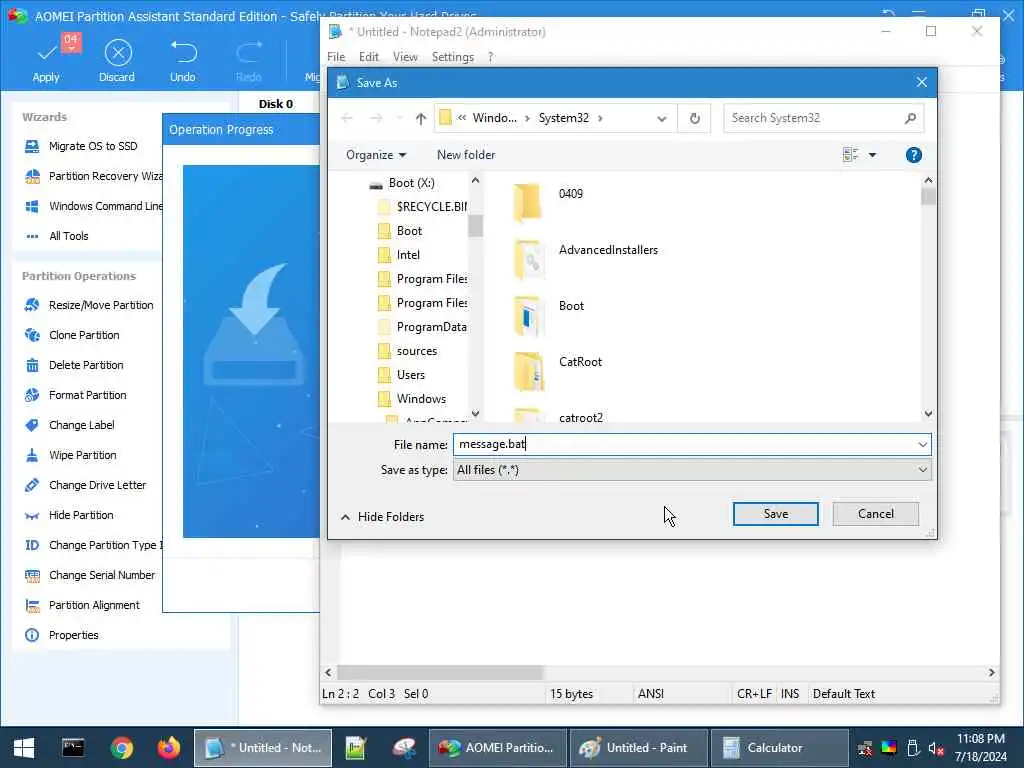Open partition Properties in AOMEI
The height and width of the screenshot is (768, 1024).
coord(61,635)
